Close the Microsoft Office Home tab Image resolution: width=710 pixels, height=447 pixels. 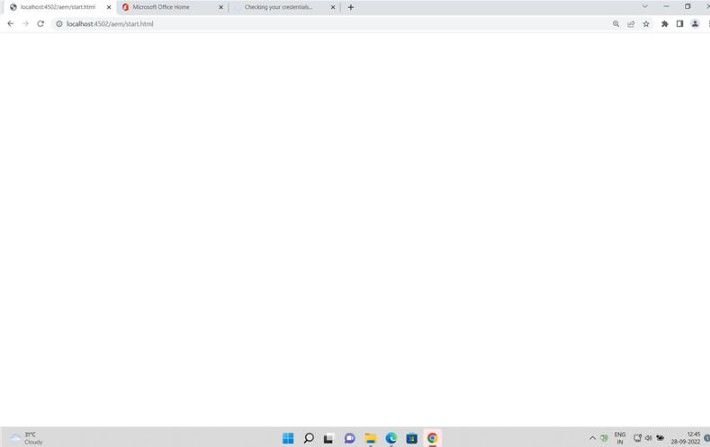pyautogui.click(x=220, y=7)
